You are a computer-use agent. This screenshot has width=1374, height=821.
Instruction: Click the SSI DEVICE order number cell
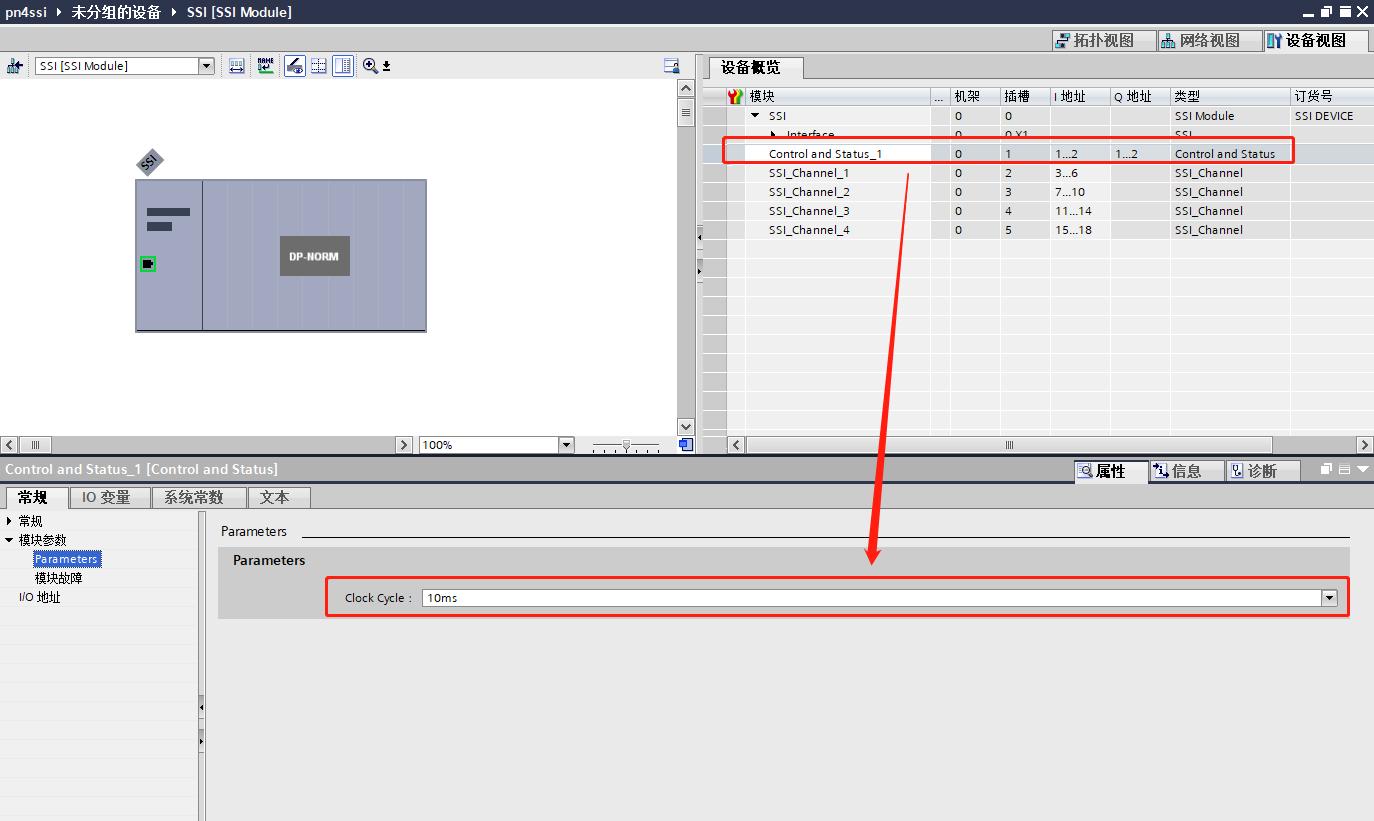1331,116
